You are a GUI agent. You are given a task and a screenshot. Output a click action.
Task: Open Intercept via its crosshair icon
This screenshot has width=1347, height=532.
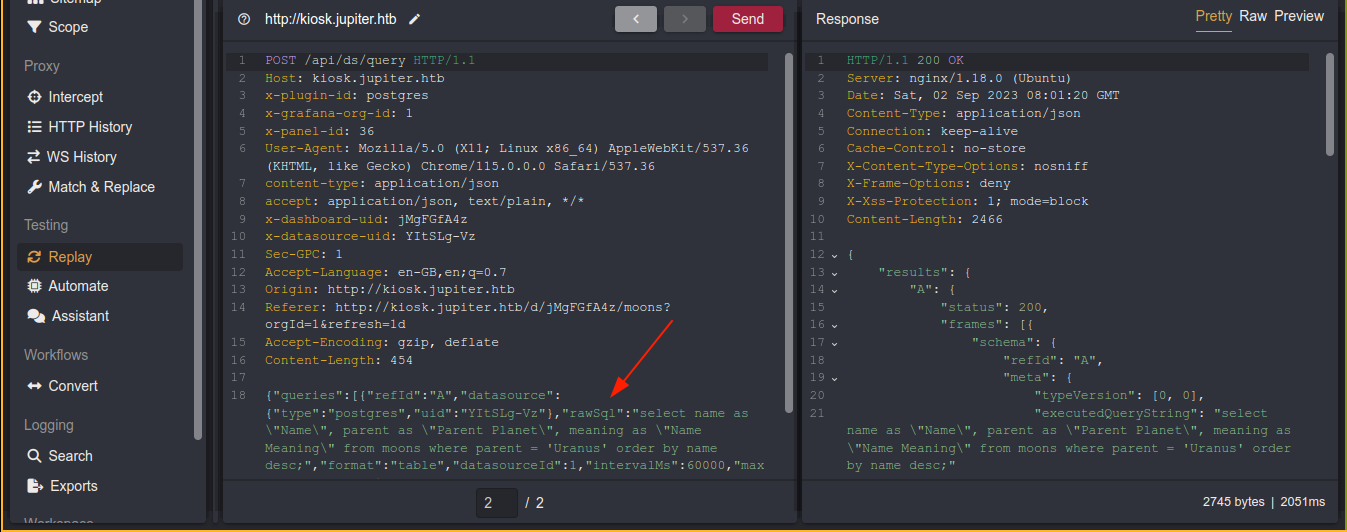pos(35,97)
